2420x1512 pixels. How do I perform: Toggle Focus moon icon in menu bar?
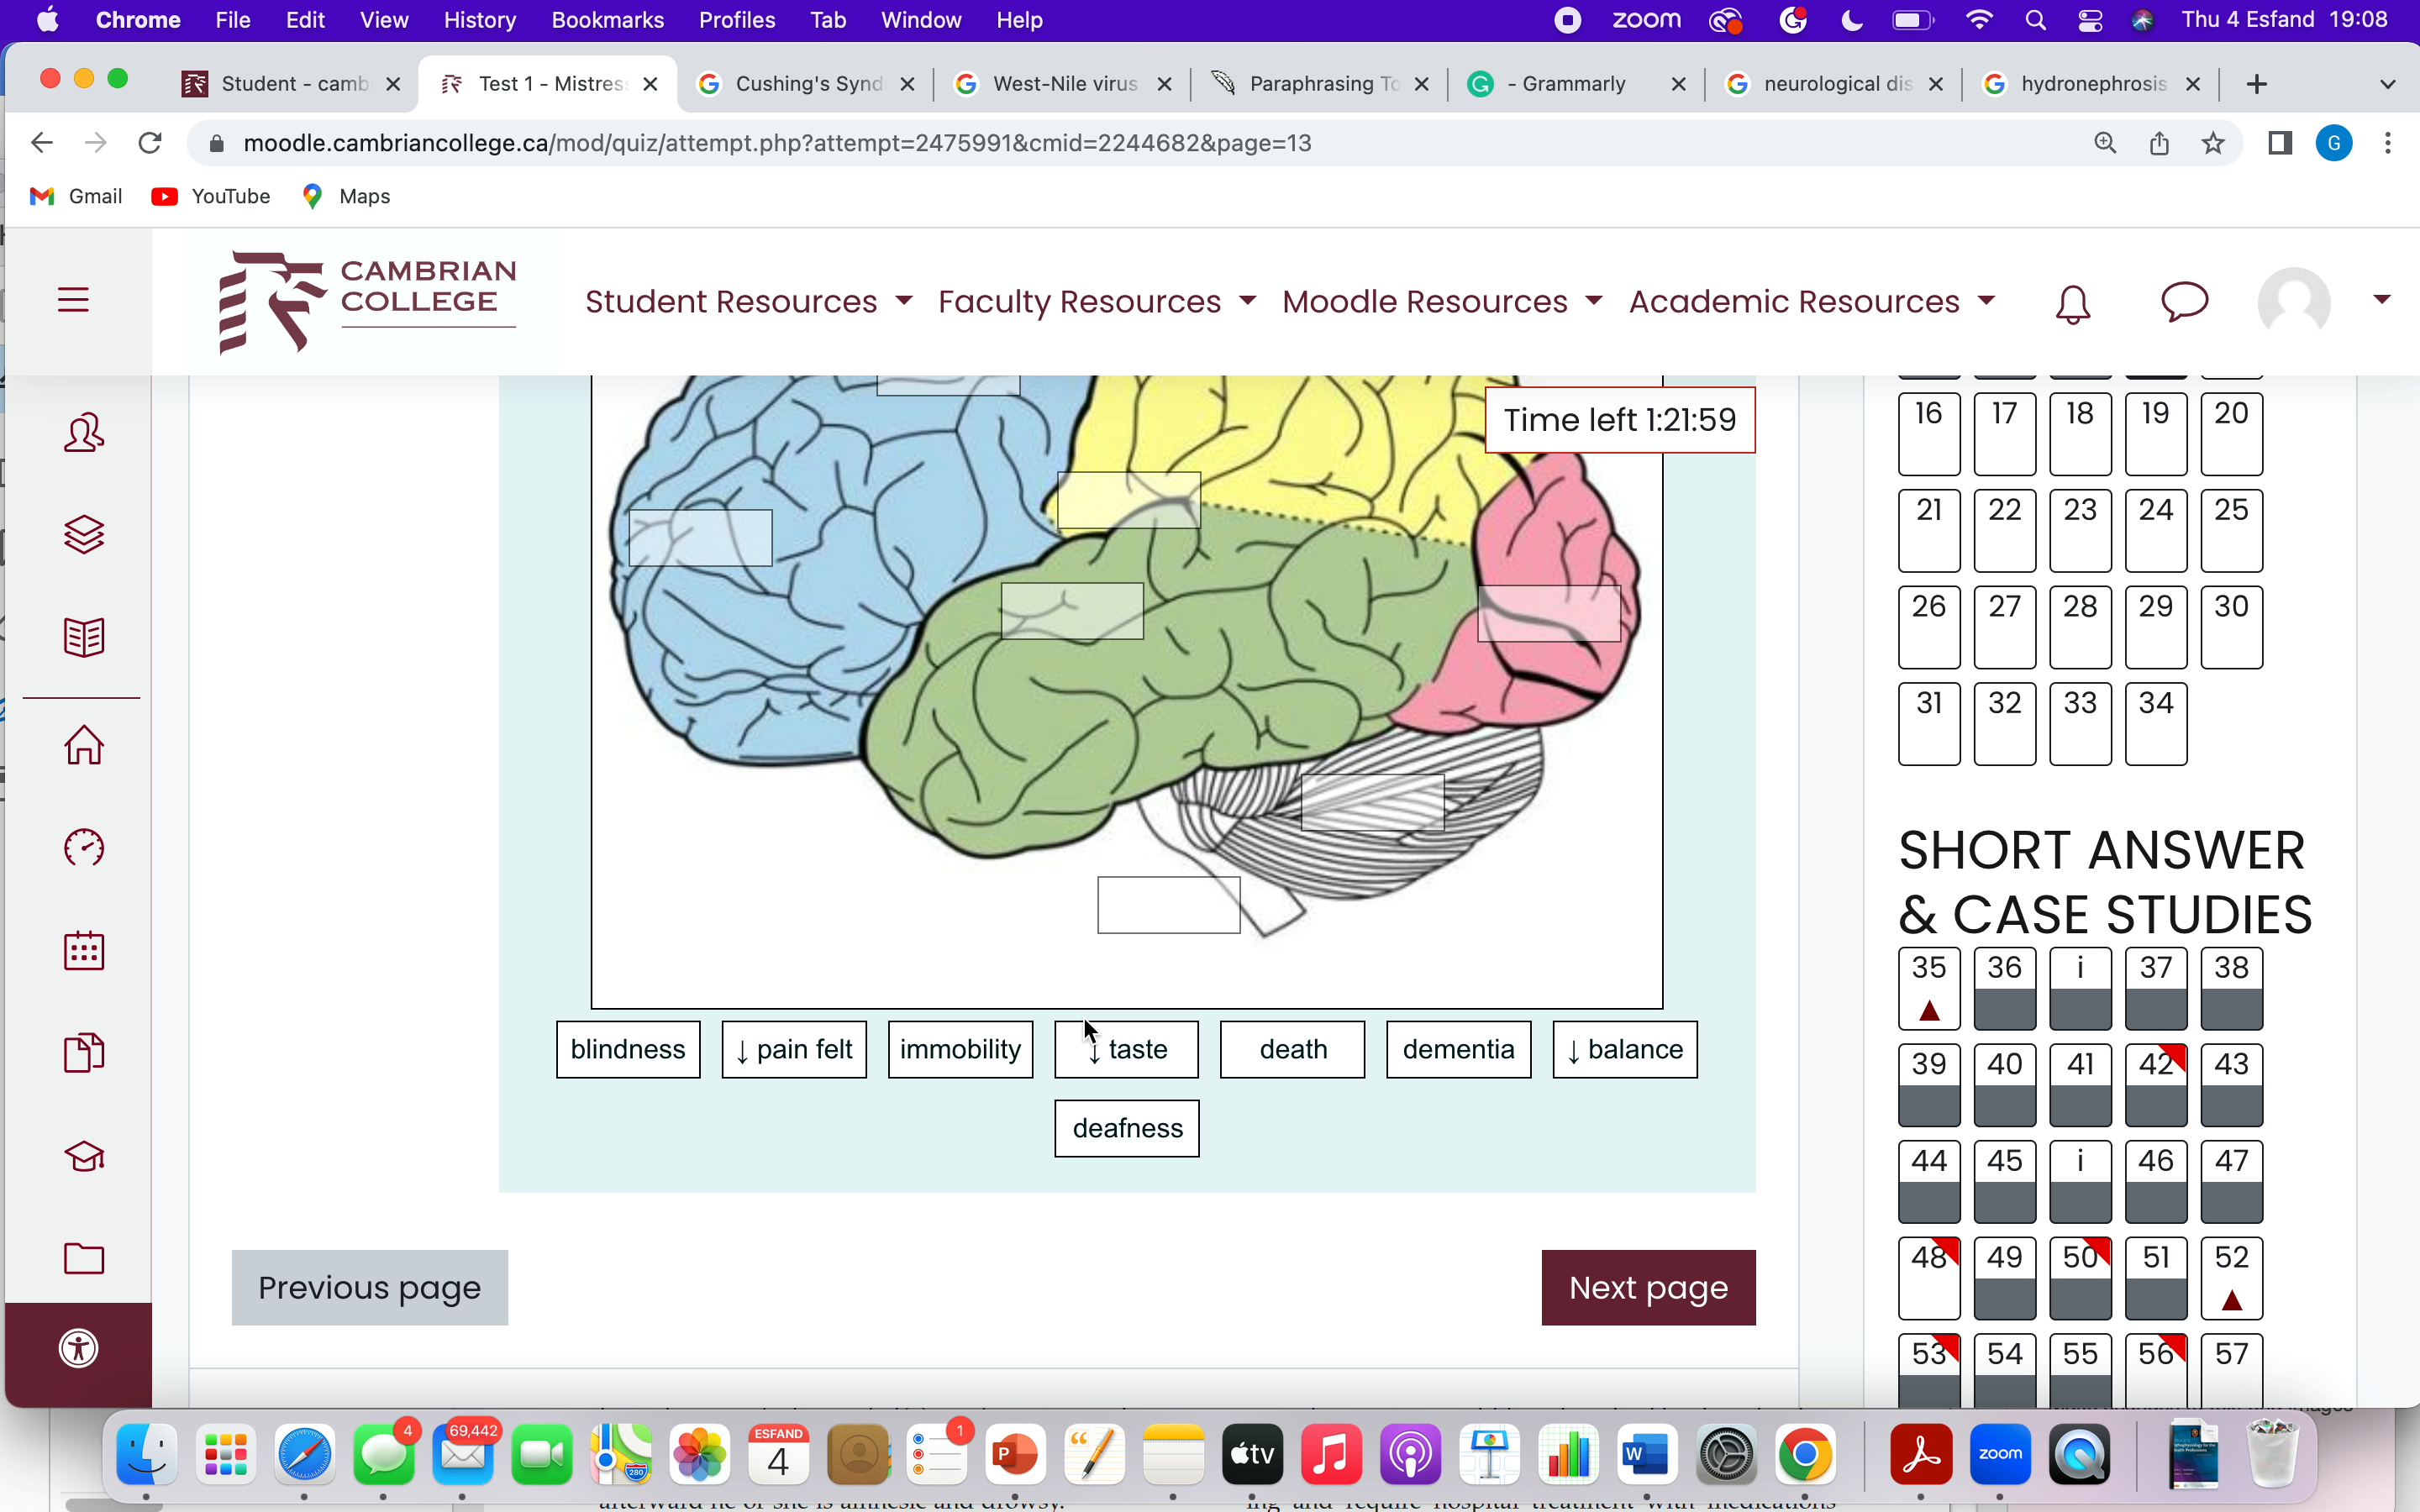[x=1851, y=21]
